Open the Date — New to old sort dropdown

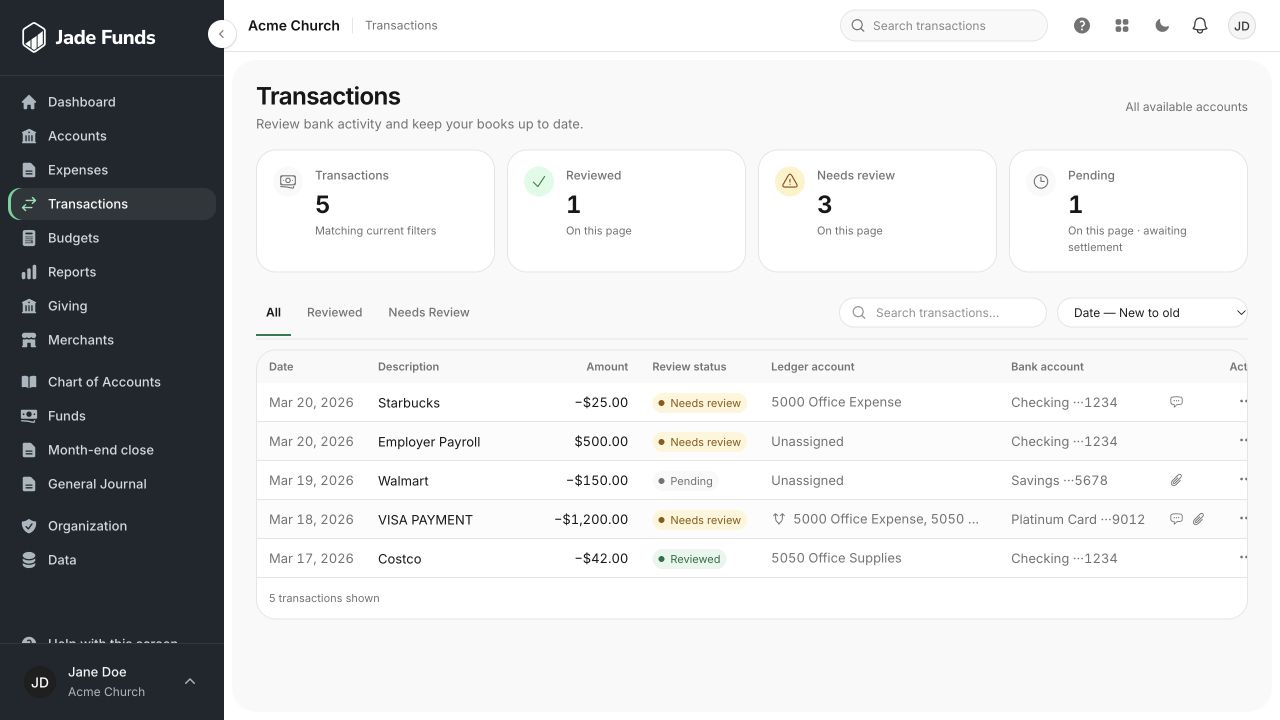[1152, 313]
